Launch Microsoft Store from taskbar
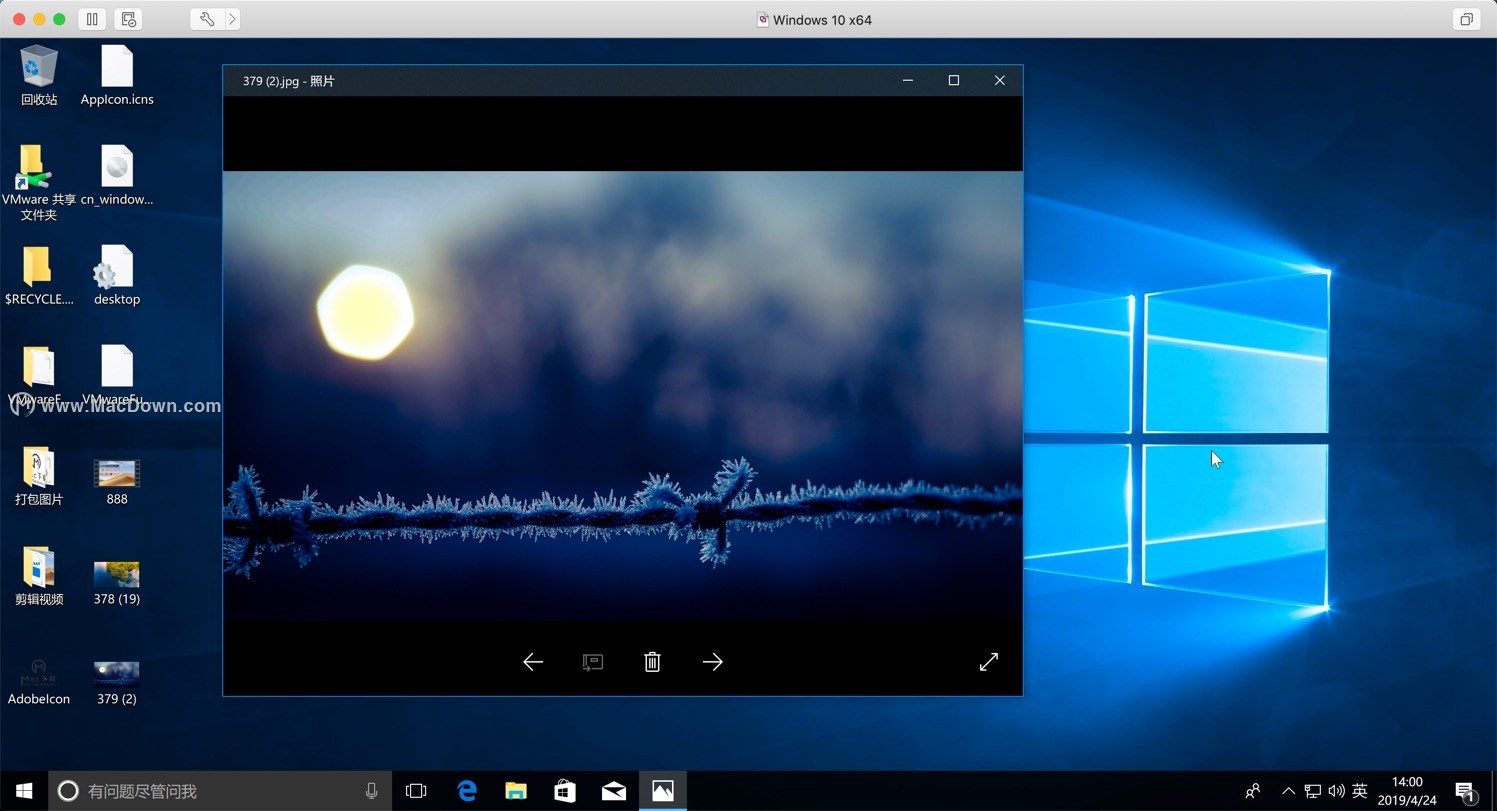 [x=565, y=791]
